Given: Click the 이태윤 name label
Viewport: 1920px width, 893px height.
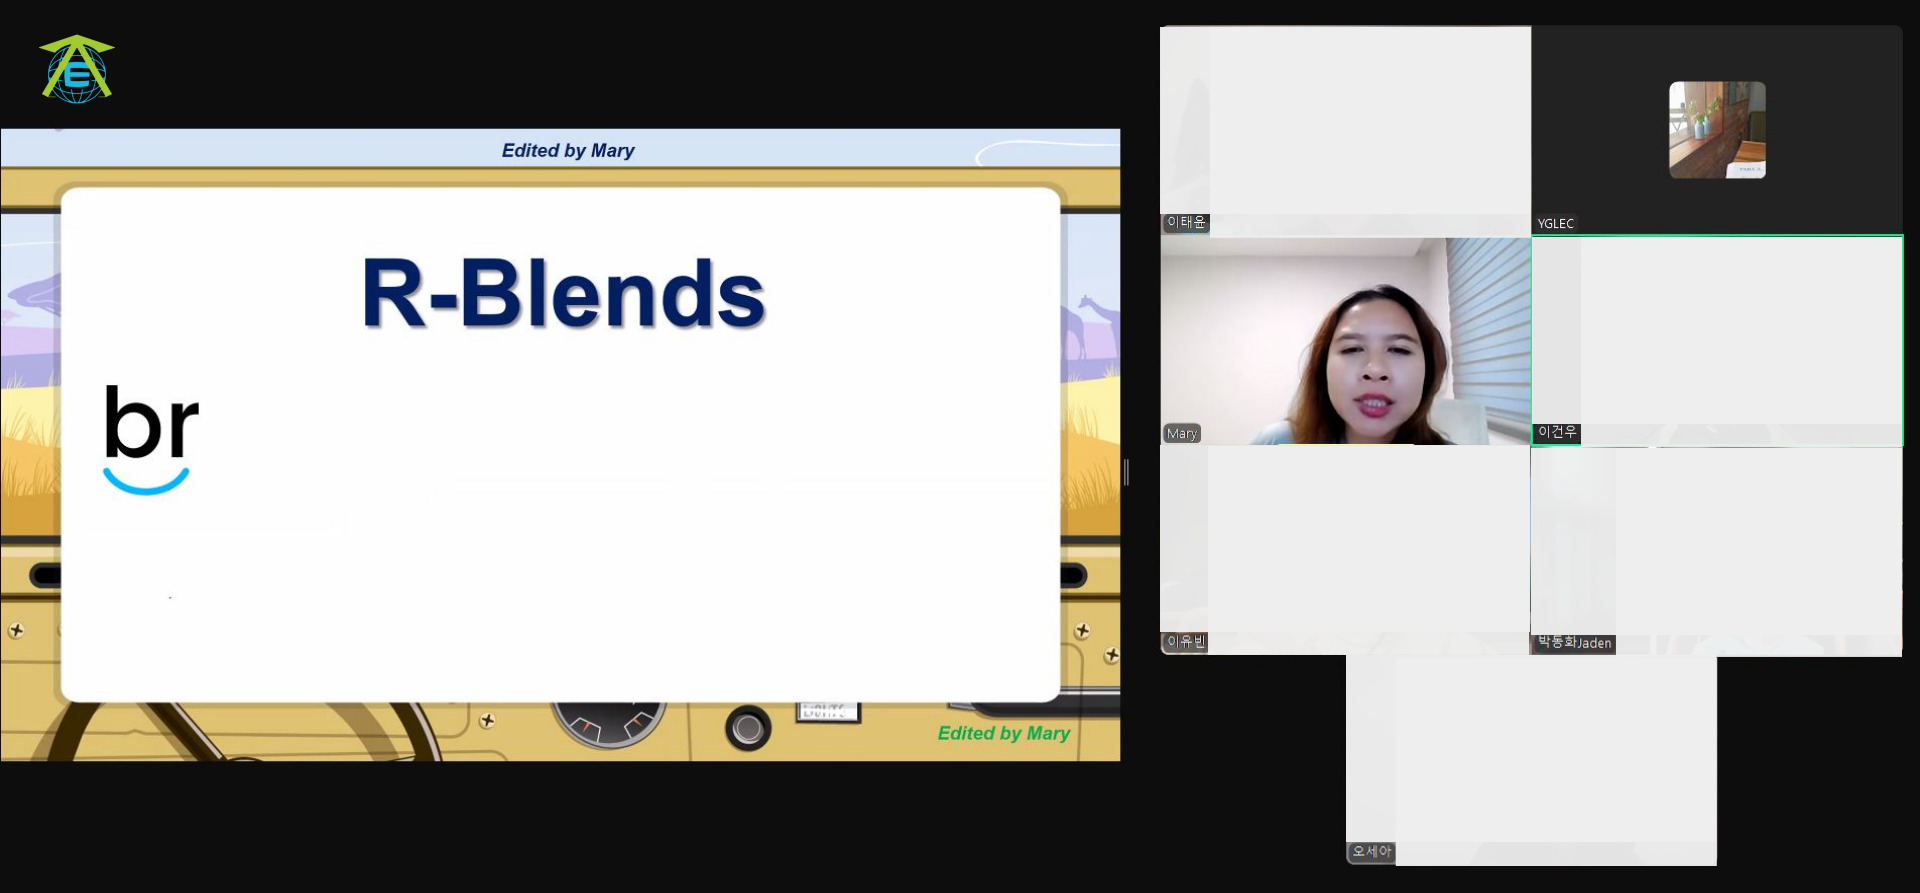Looking at the screenshot, I should (1186, 222).
